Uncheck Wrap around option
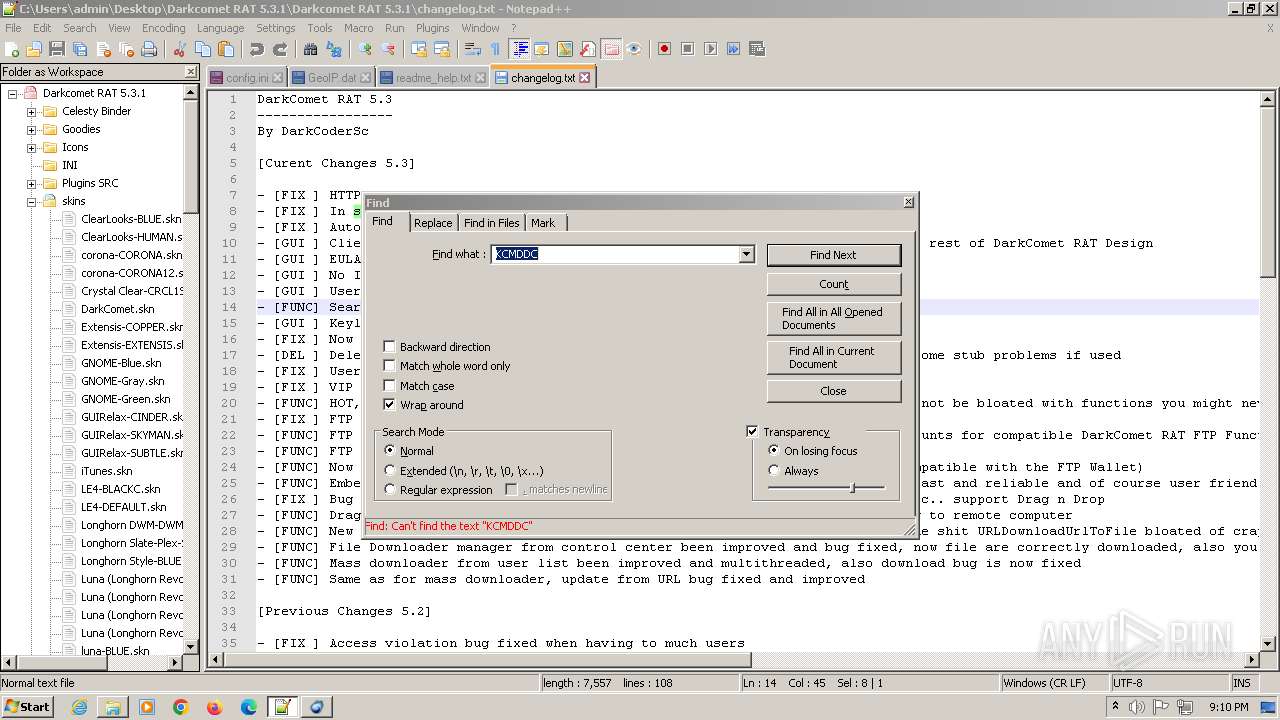 390,405
